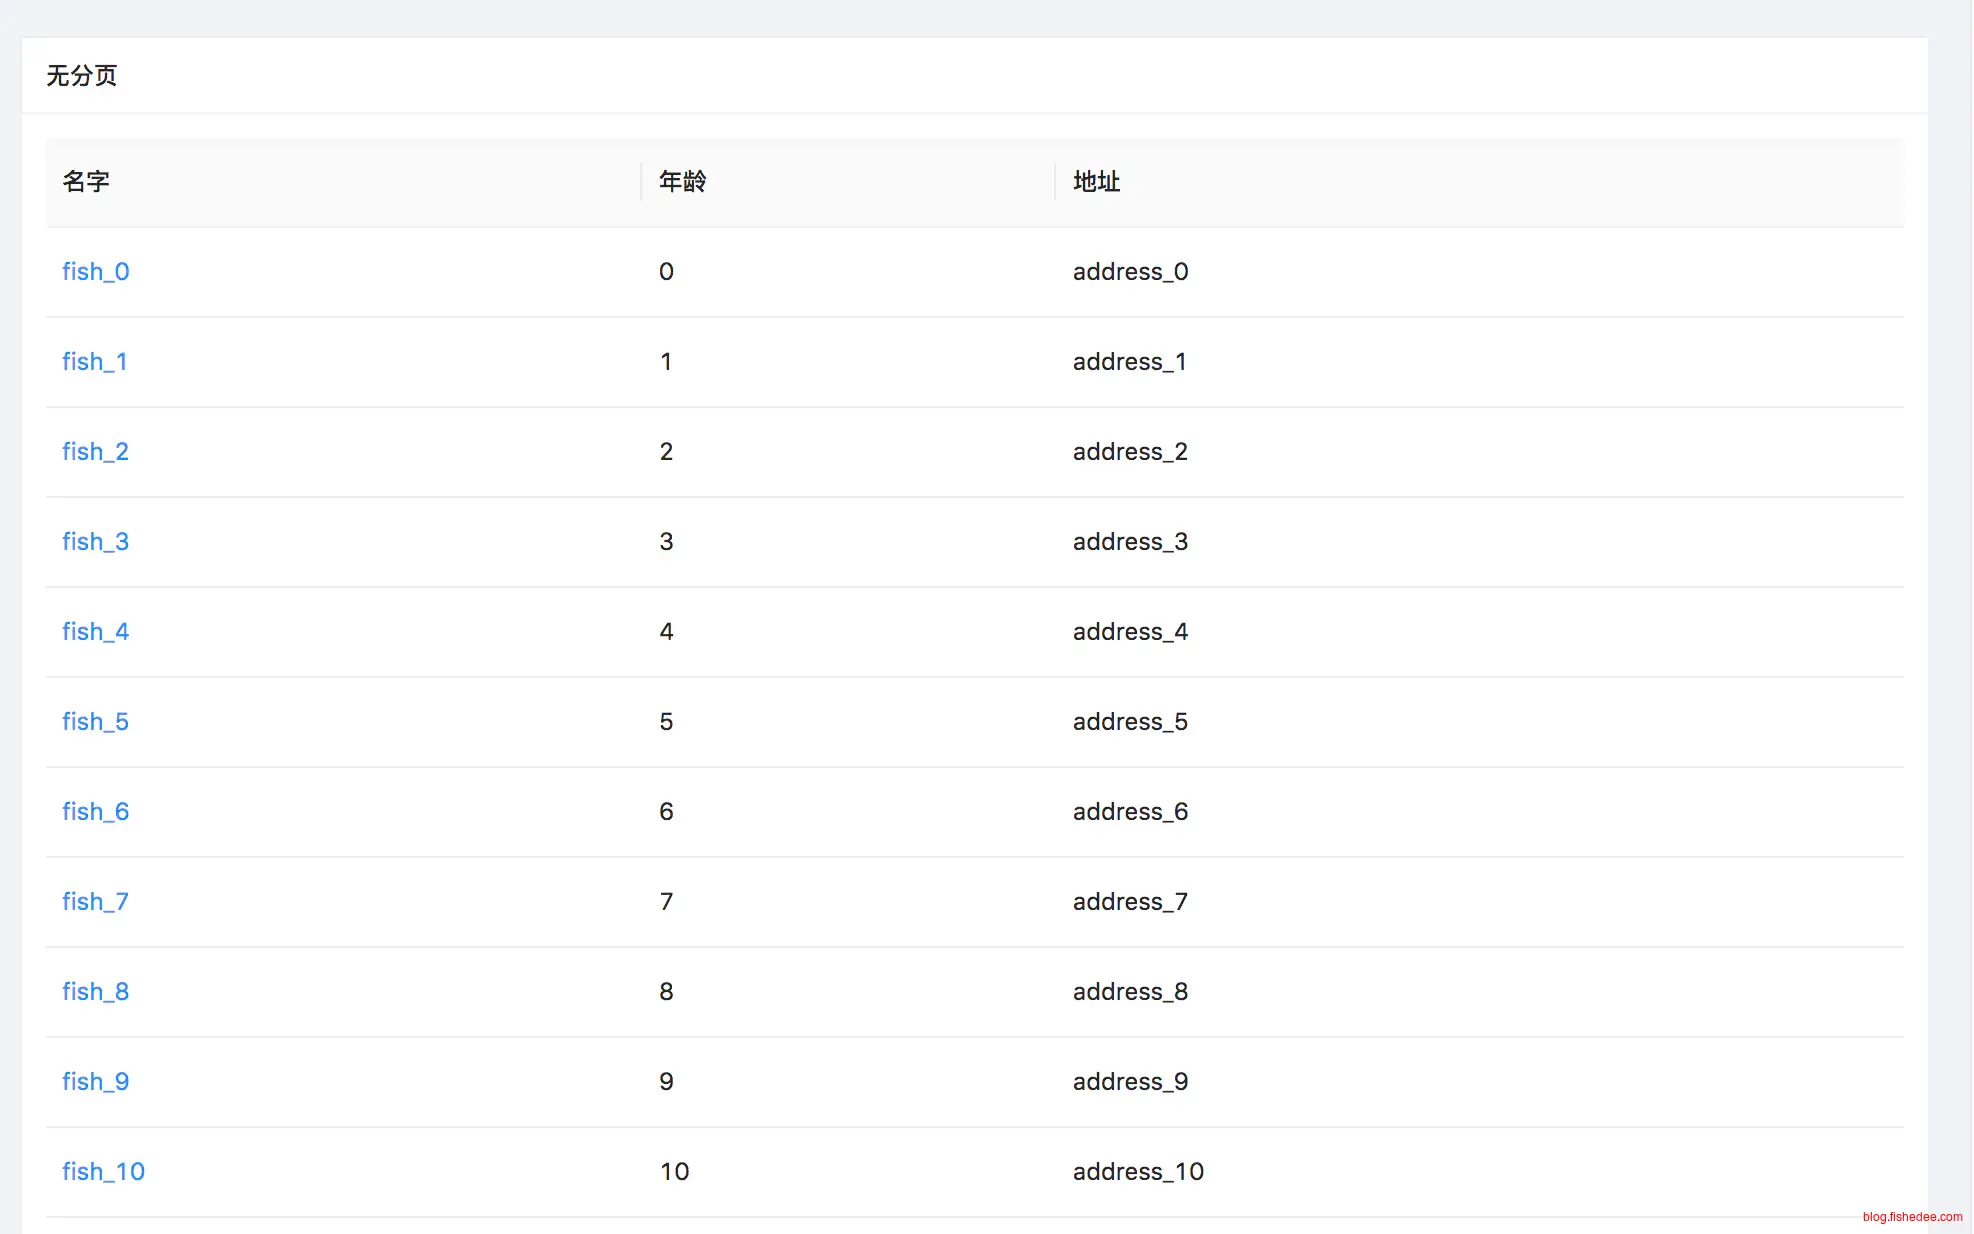Select the address_5 table cell
This screenshot has height=1234, width=1974.
[1130, 722]
